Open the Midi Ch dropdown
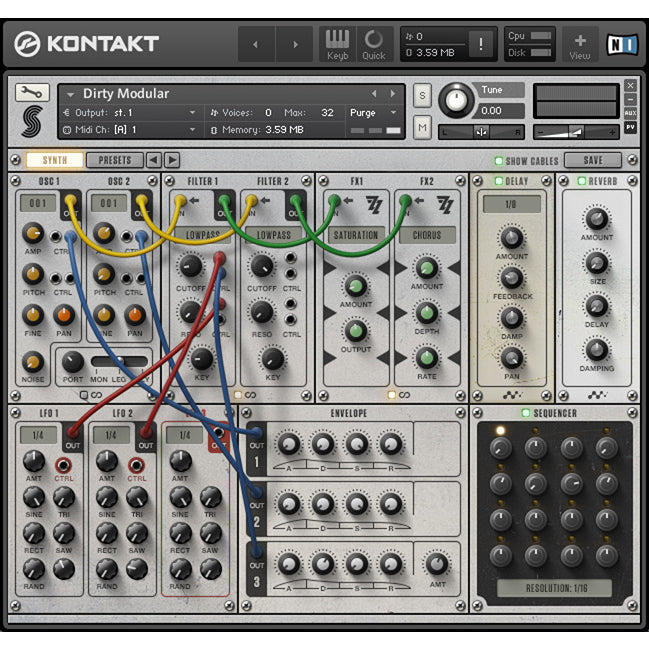This screenshot has width=649, height=649. coord(130,130)
